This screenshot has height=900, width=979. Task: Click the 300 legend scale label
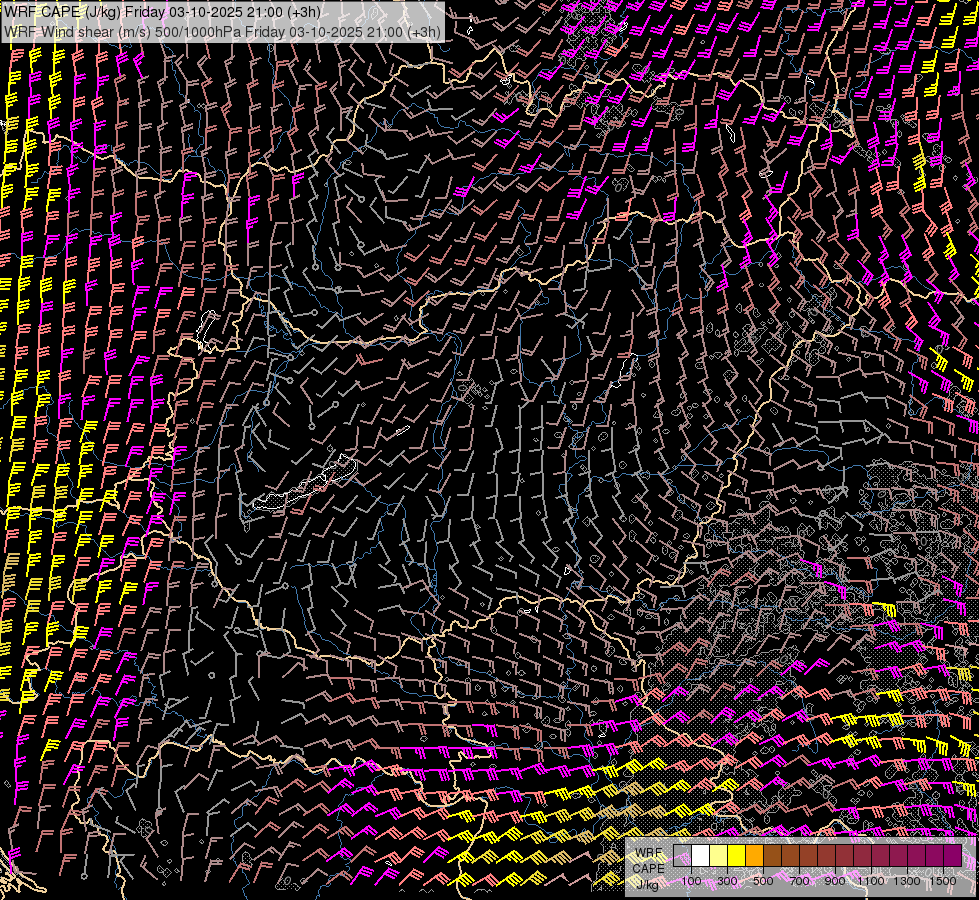(x=727, y=881)
